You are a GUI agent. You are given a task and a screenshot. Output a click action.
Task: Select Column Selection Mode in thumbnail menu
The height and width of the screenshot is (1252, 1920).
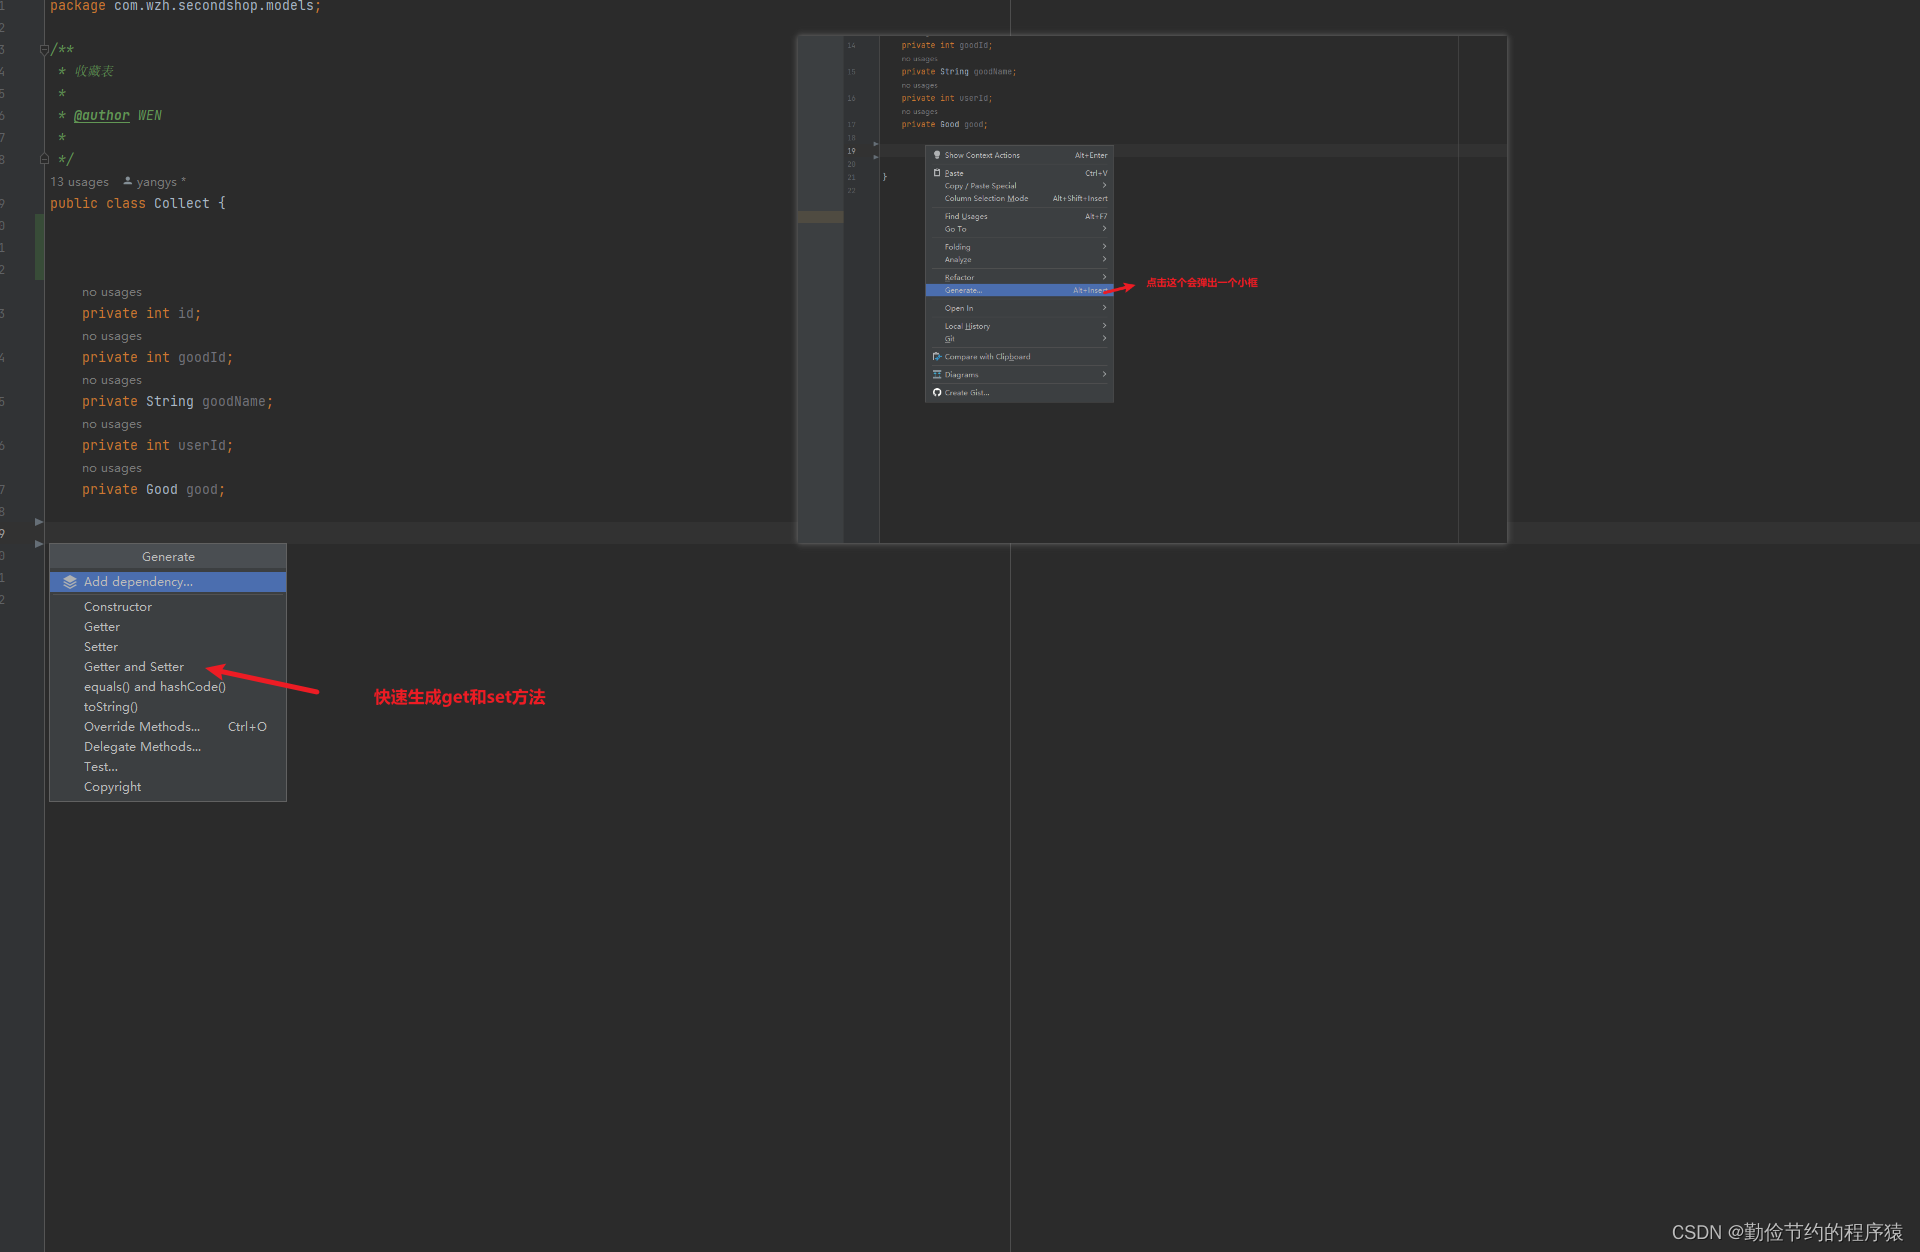point(1020,199)
